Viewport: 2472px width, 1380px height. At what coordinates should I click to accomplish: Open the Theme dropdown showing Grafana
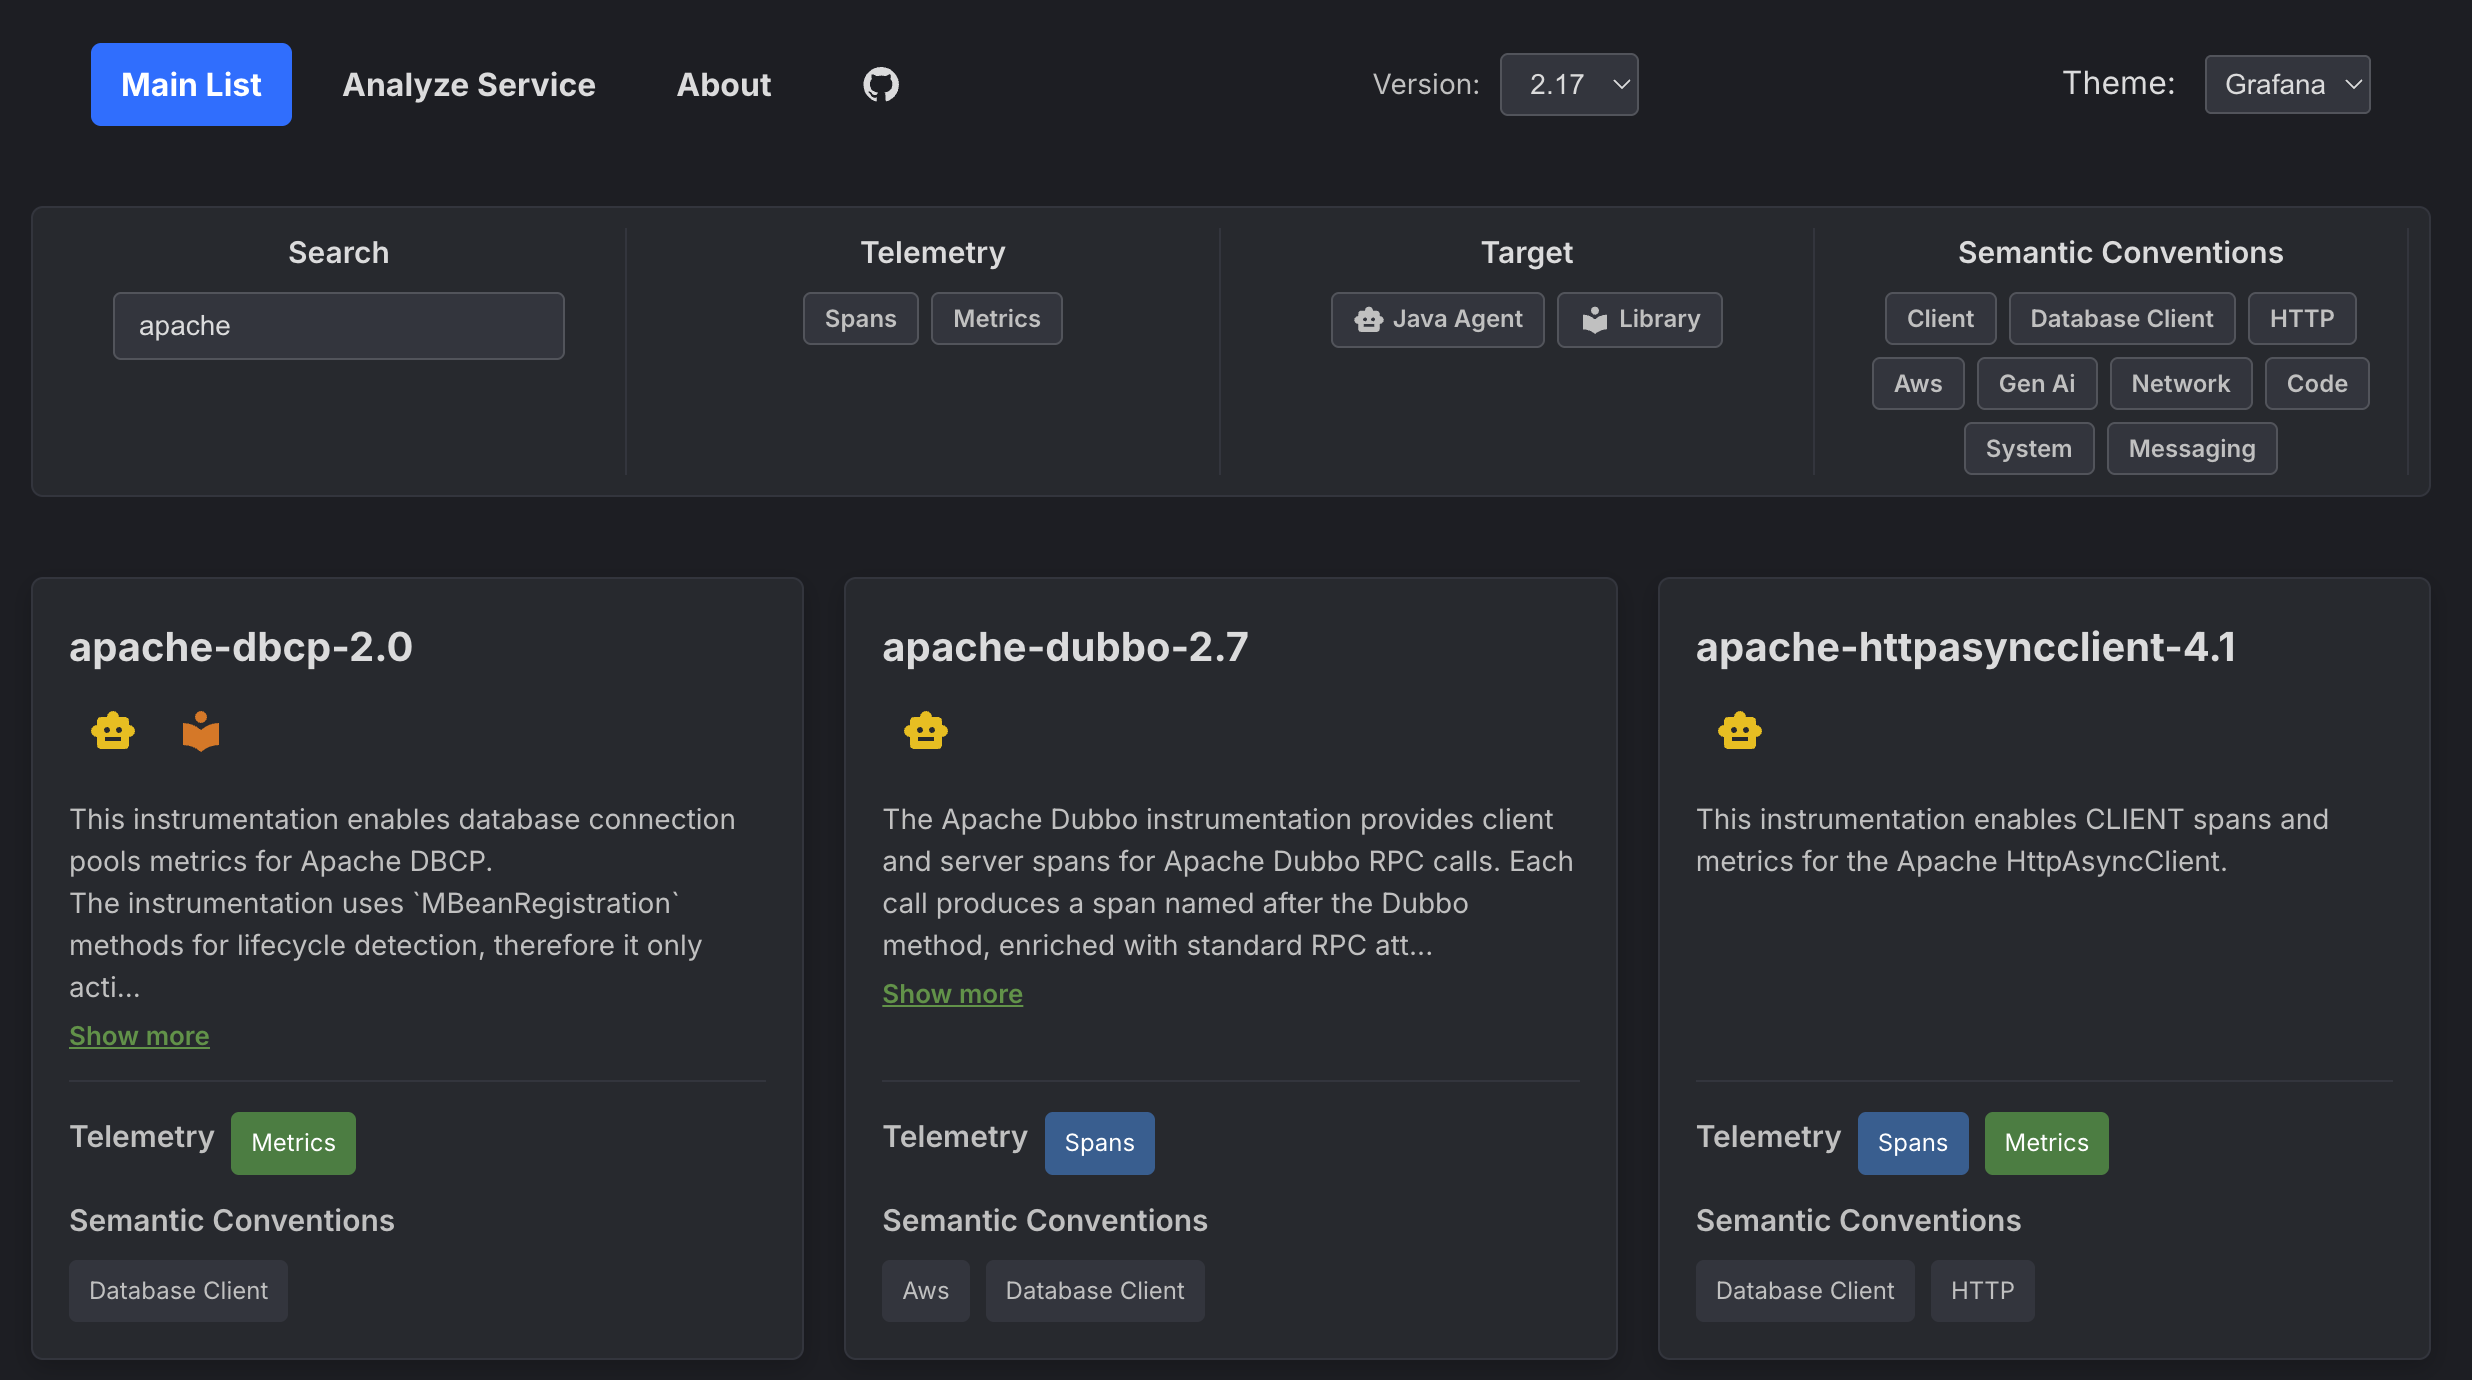(x=2286, y=84)
